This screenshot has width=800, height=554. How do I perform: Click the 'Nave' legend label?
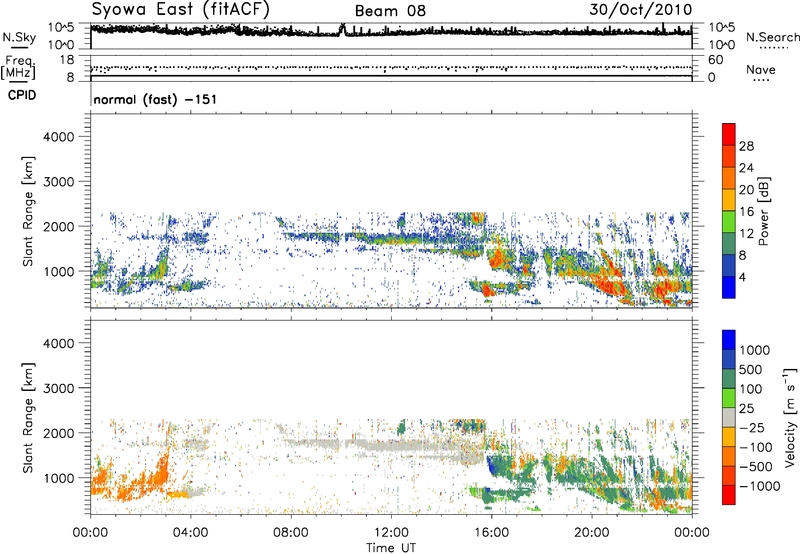pyautogui.click(x=760, y=69)
